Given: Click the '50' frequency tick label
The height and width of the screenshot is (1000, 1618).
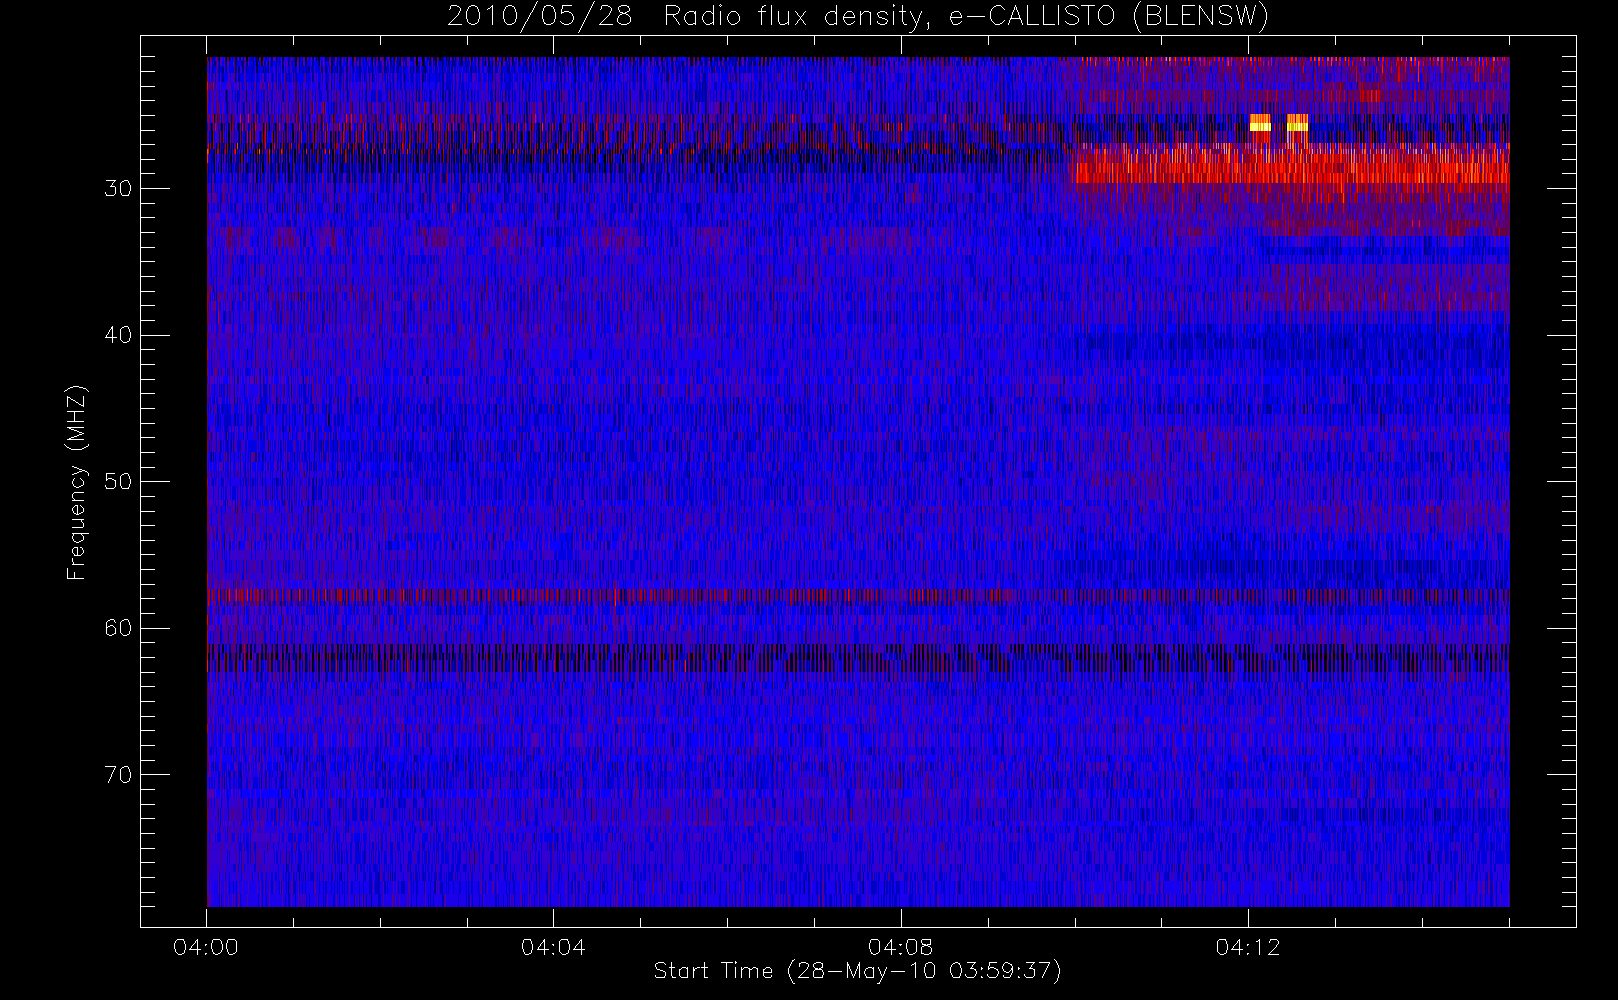Looking at the screenshot, I should [x=118, y=481].
